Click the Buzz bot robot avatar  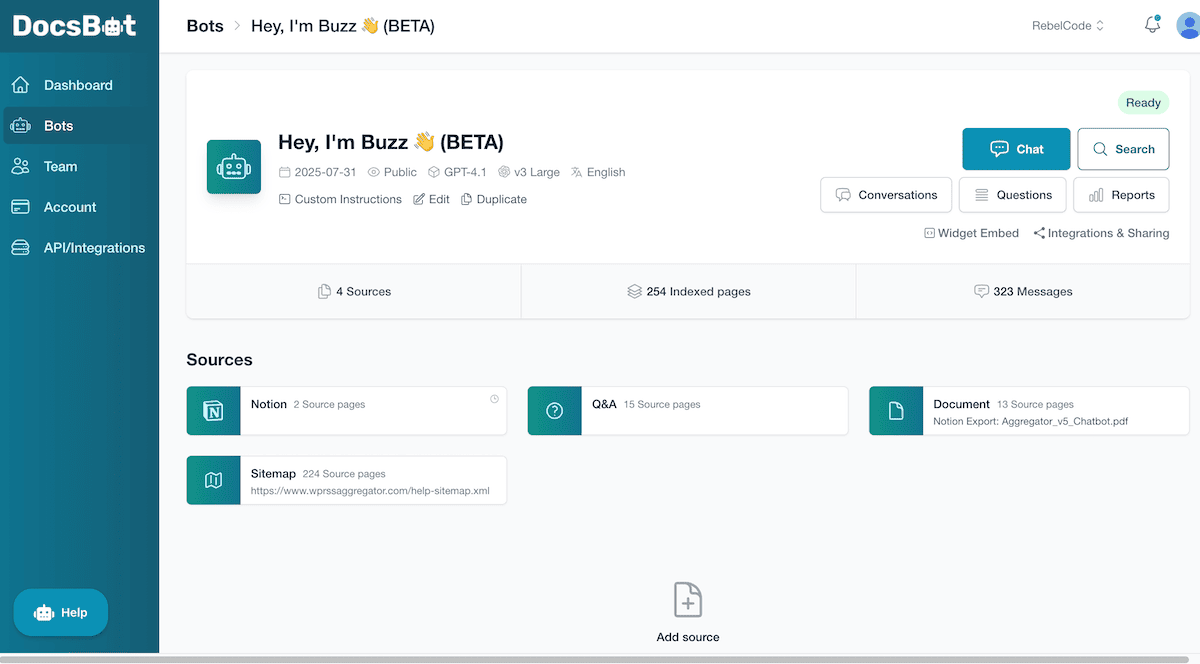point(234,167)
